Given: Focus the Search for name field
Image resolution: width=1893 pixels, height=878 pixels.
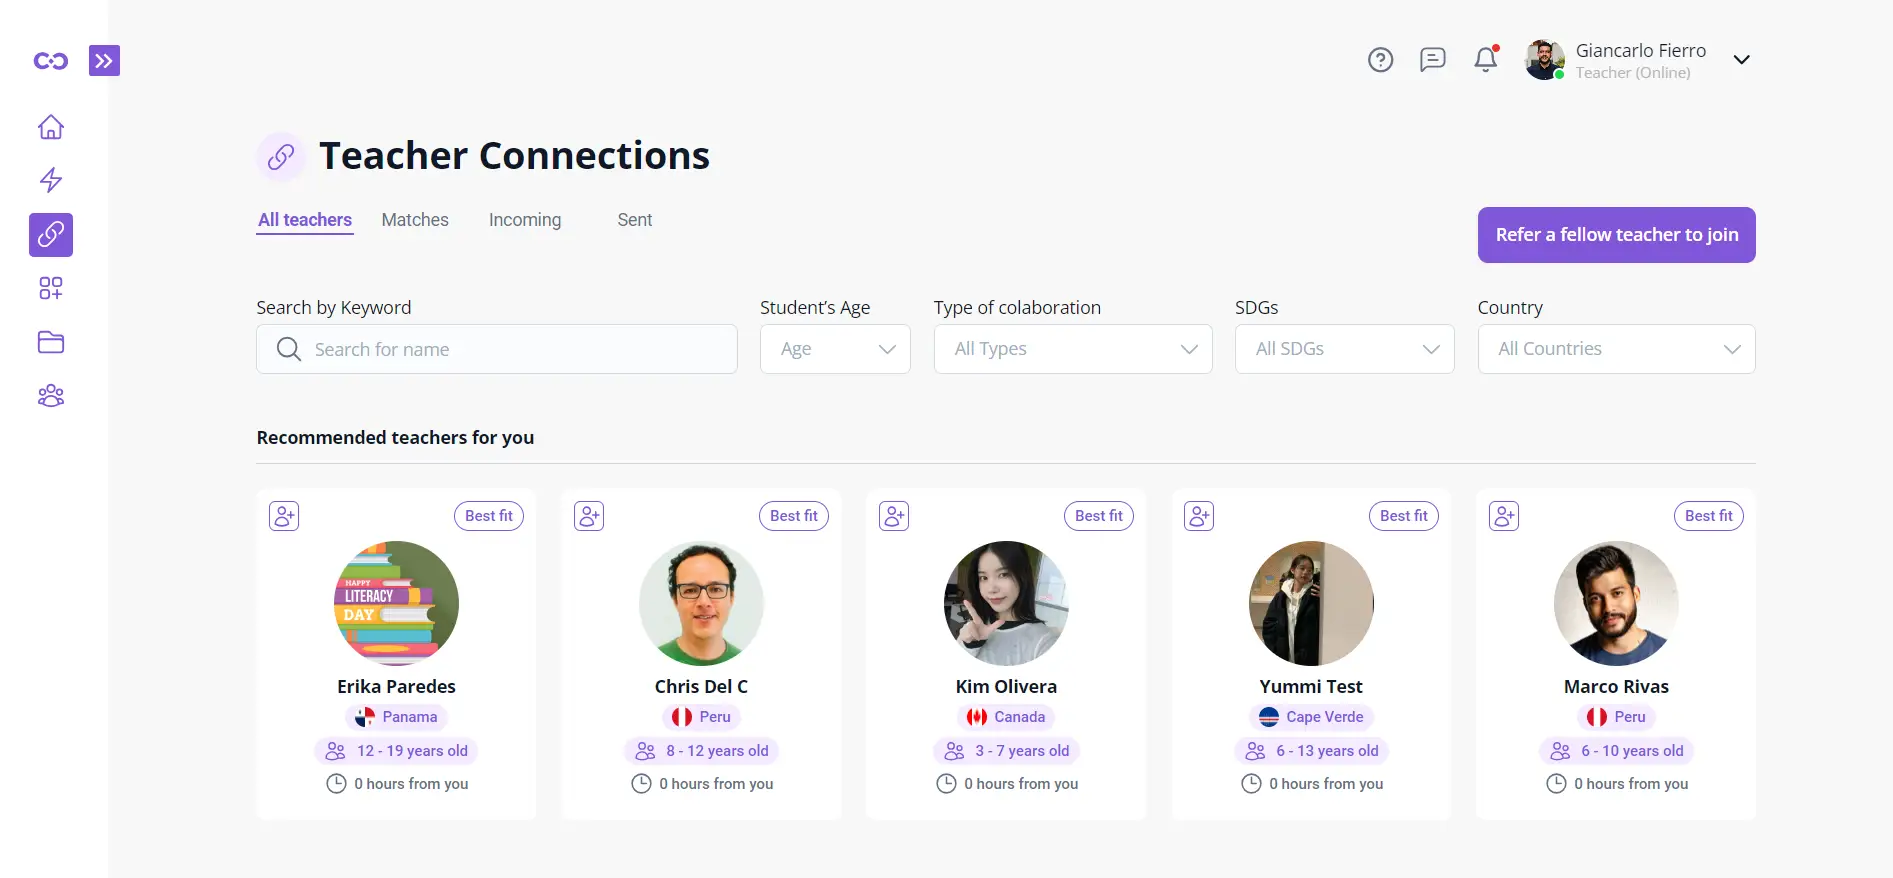Looking at the screenshot, I should [x=497, y=349].
